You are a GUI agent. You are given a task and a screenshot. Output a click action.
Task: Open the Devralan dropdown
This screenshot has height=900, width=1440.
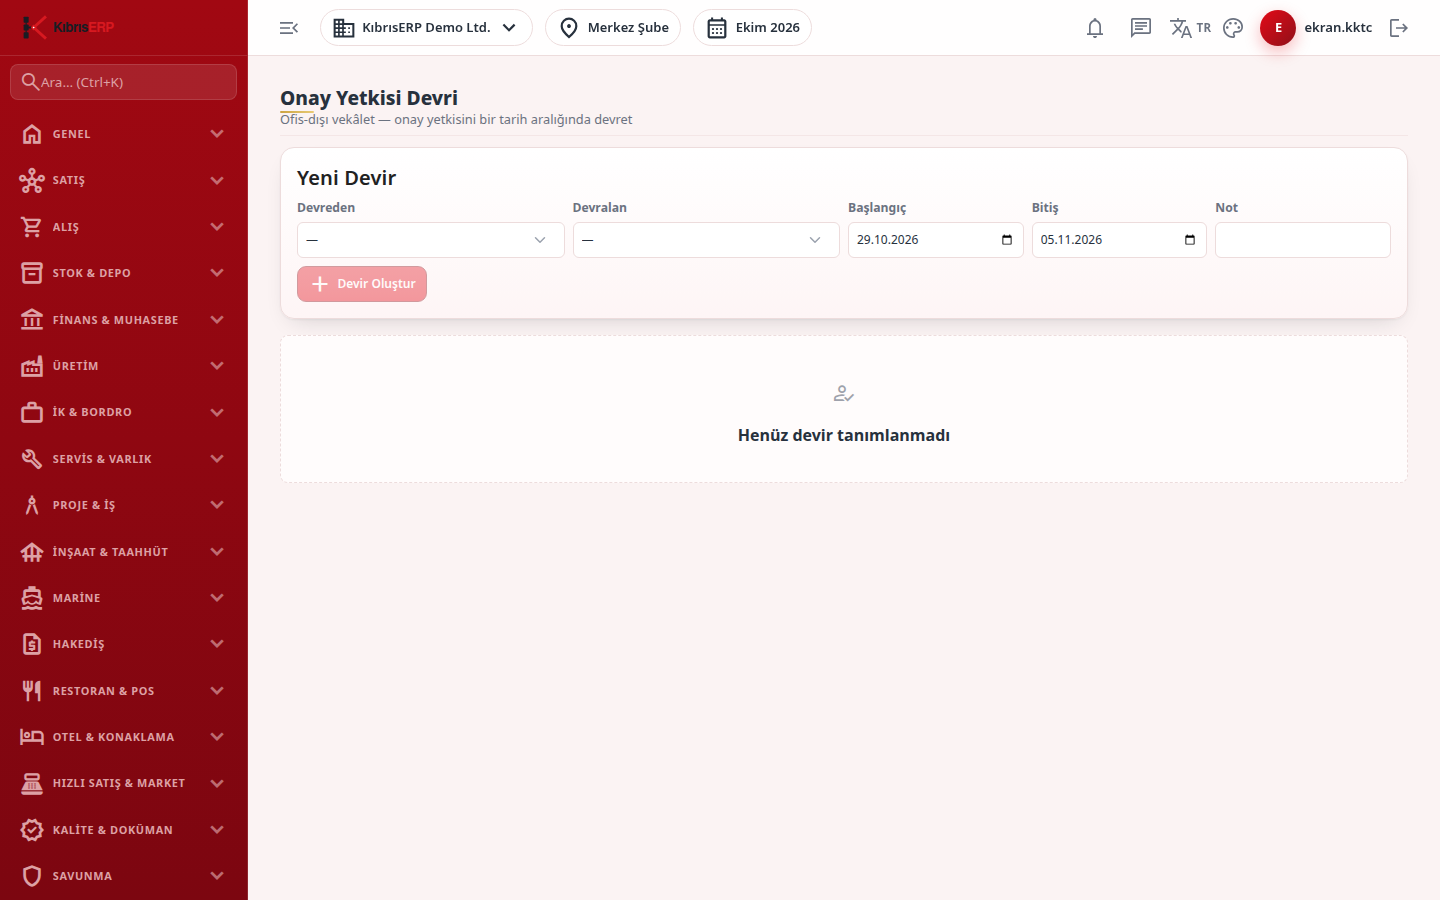pos(706,240)
